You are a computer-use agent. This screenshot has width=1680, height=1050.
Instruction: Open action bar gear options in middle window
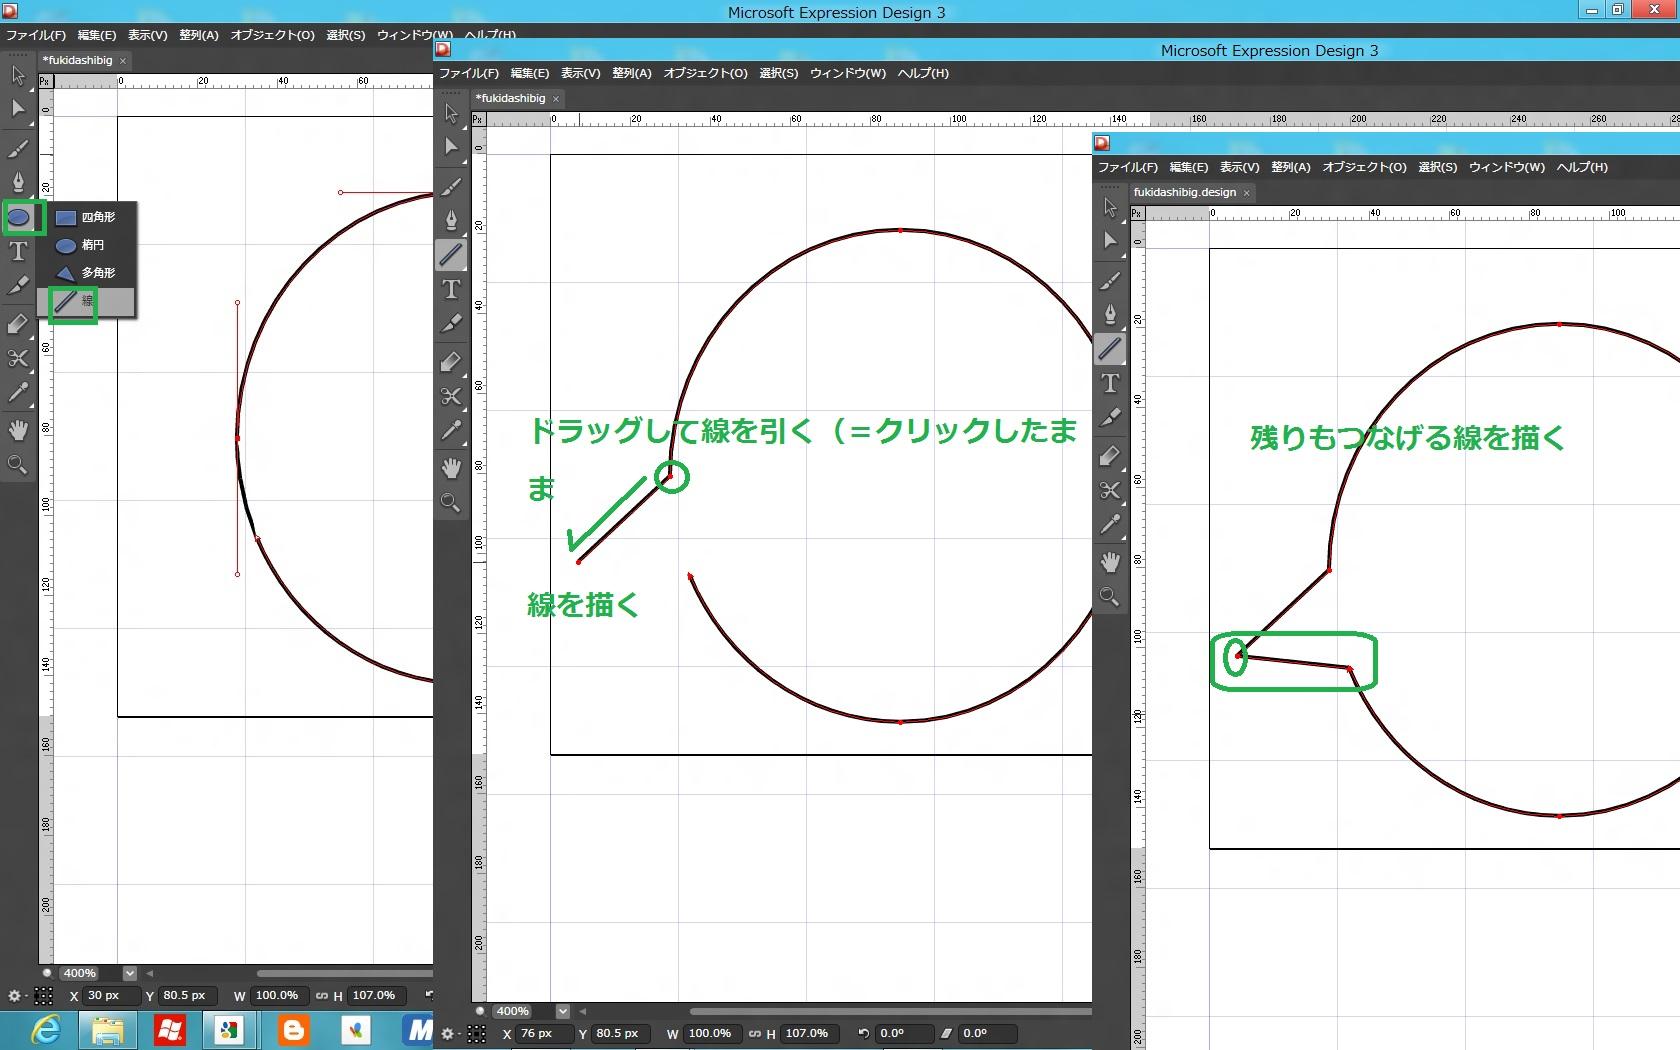point(447,1034)
